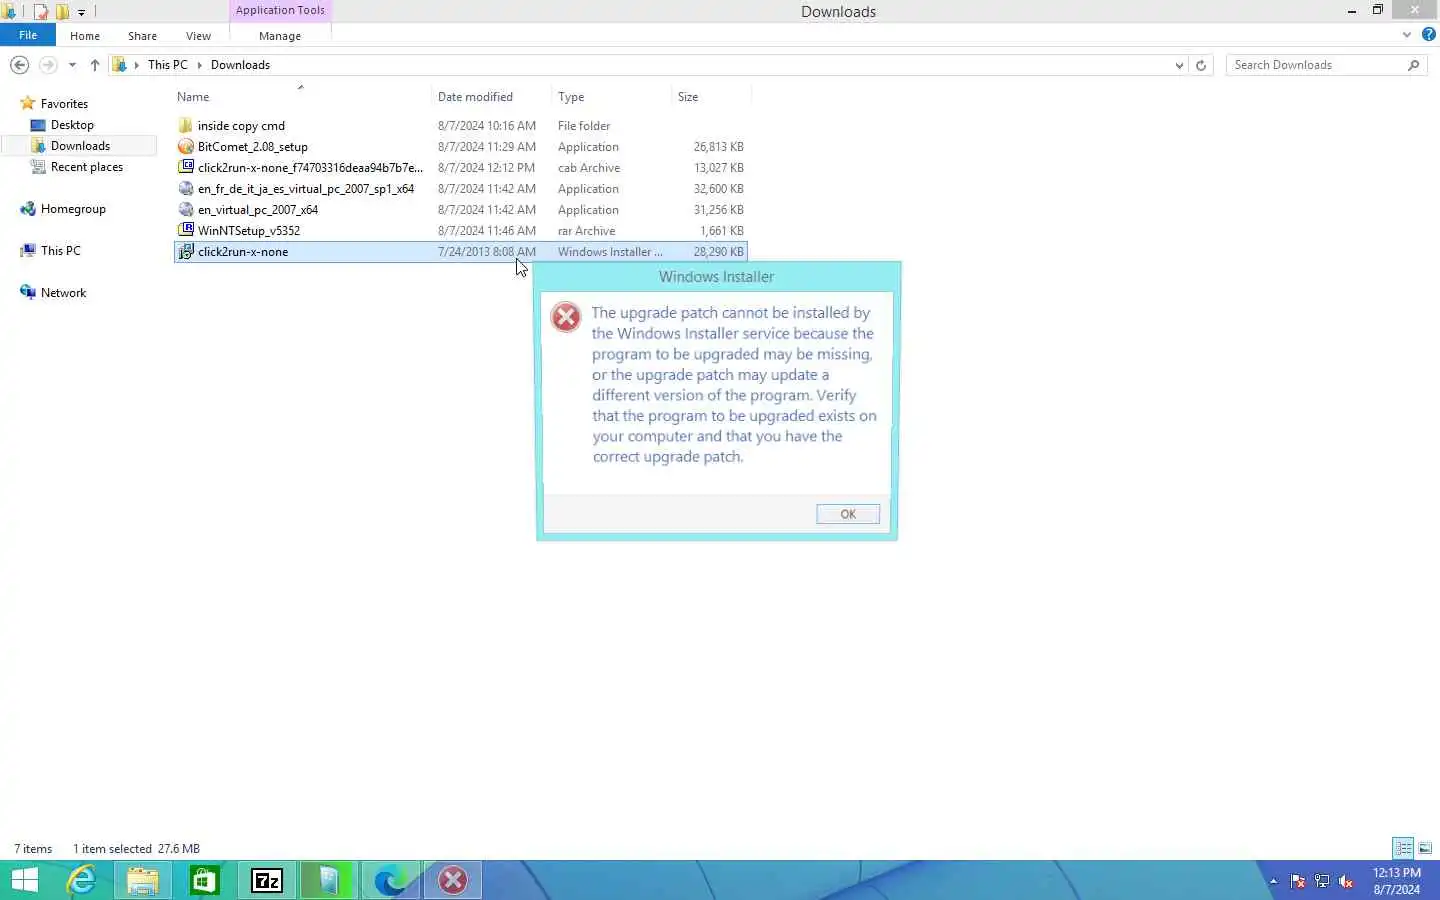Show hidden tray icons arrow
Image resolution: width=1440 pixels, height=900 pixels.
[1273, 881]
